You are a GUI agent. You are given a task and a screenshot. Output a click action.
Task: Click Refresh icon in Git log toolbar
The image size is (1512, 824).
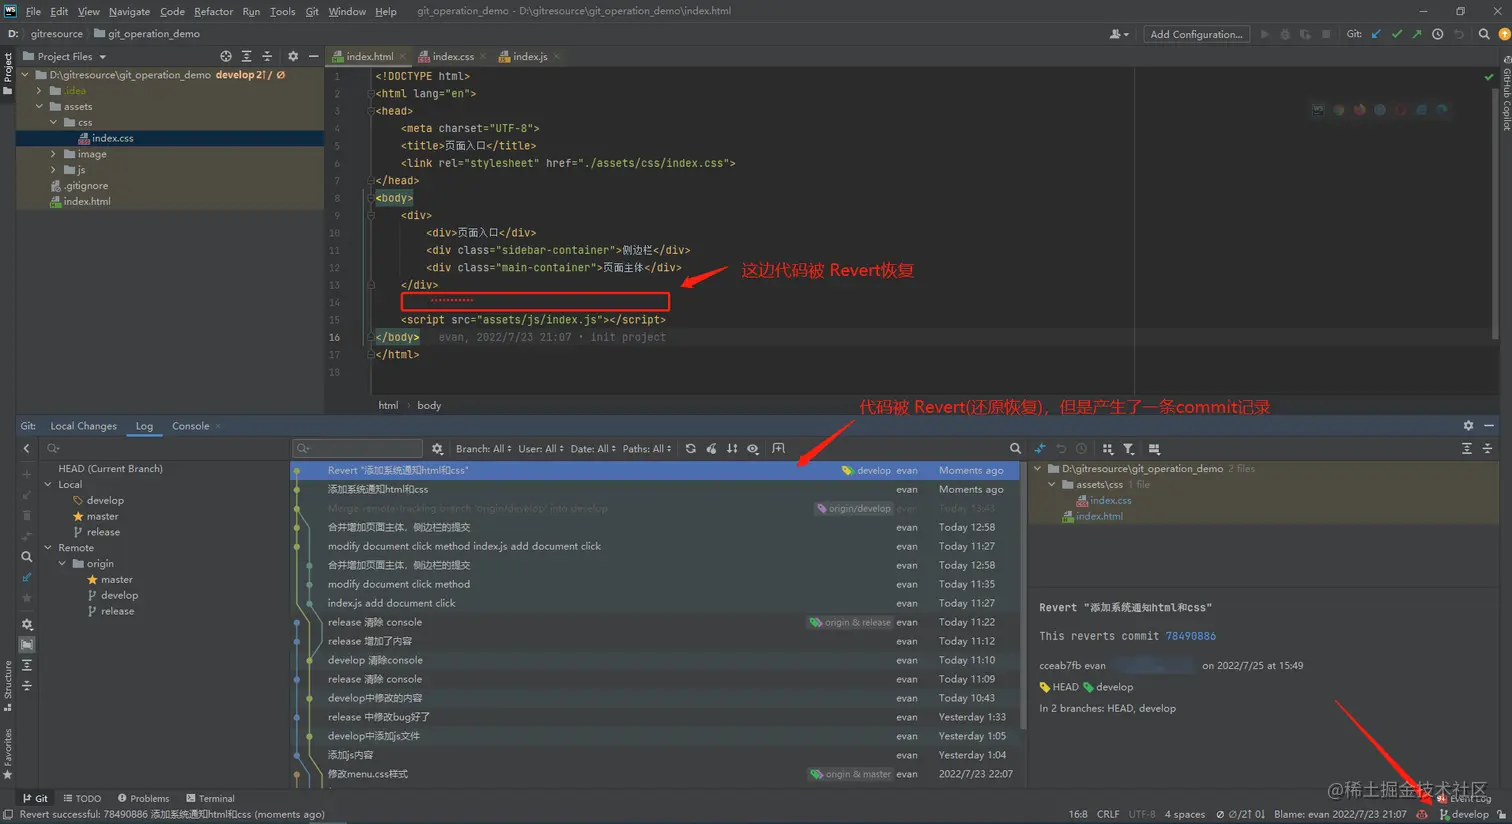click(x=690, y=449)
